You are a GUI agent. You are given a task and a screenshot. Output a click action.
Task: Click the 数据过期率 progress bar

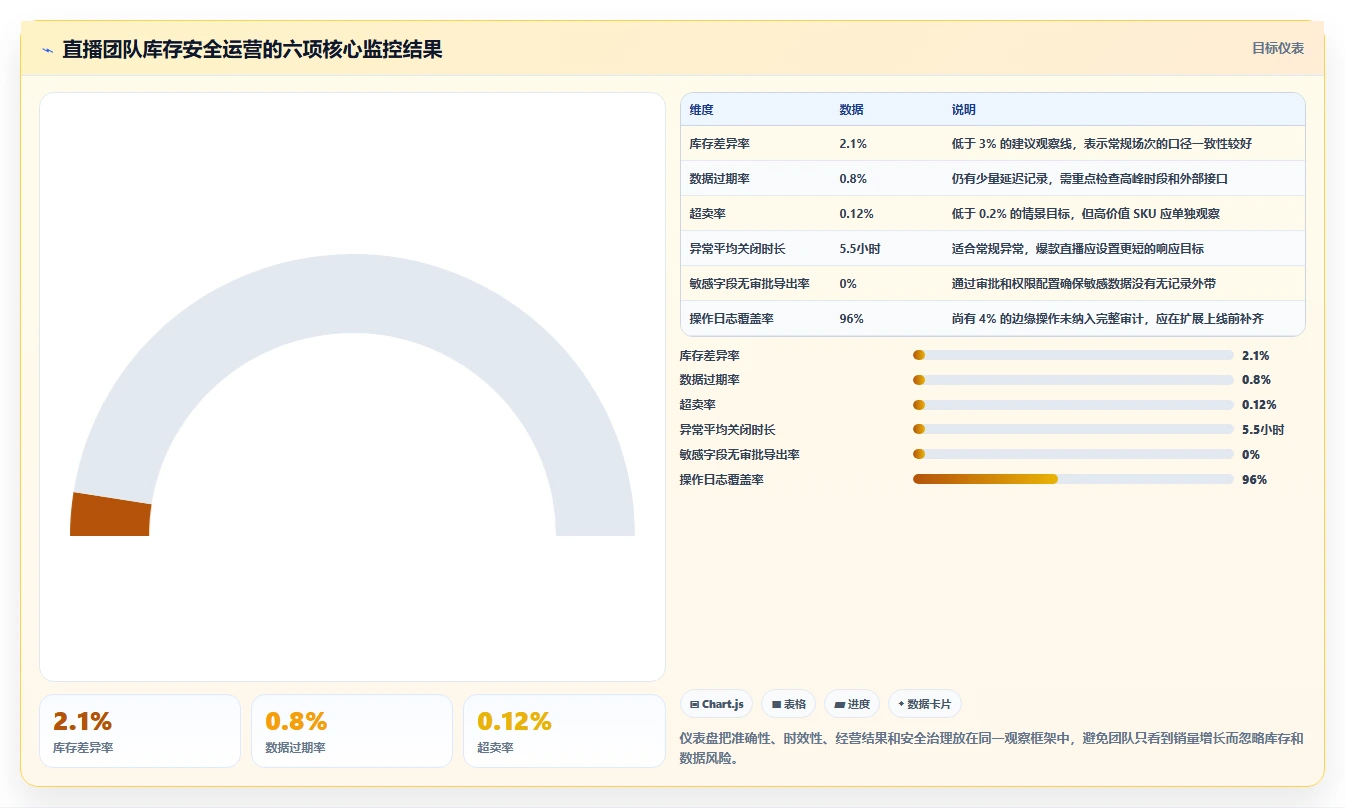click(1073, 380)
